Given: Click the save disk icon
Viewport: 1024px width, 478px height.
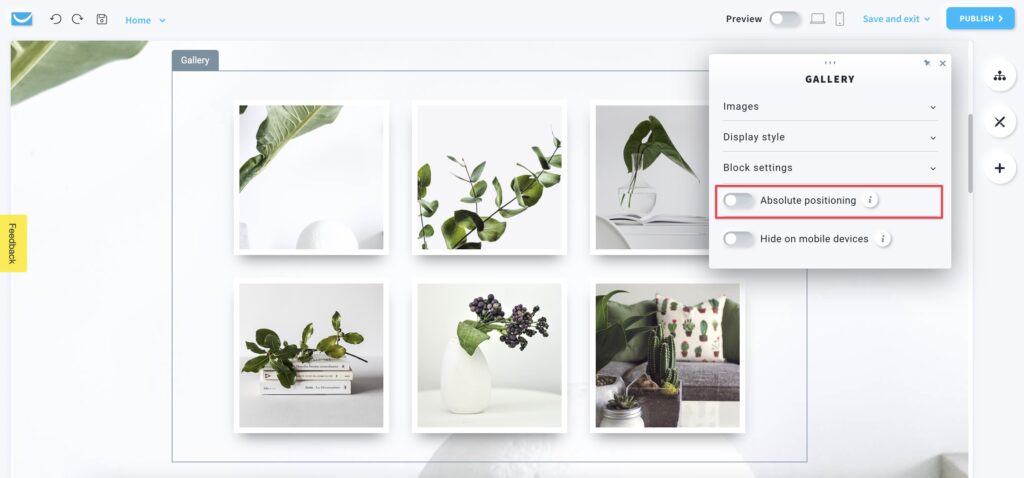Looking at the screenshot, I should click(x=102, y=19).
